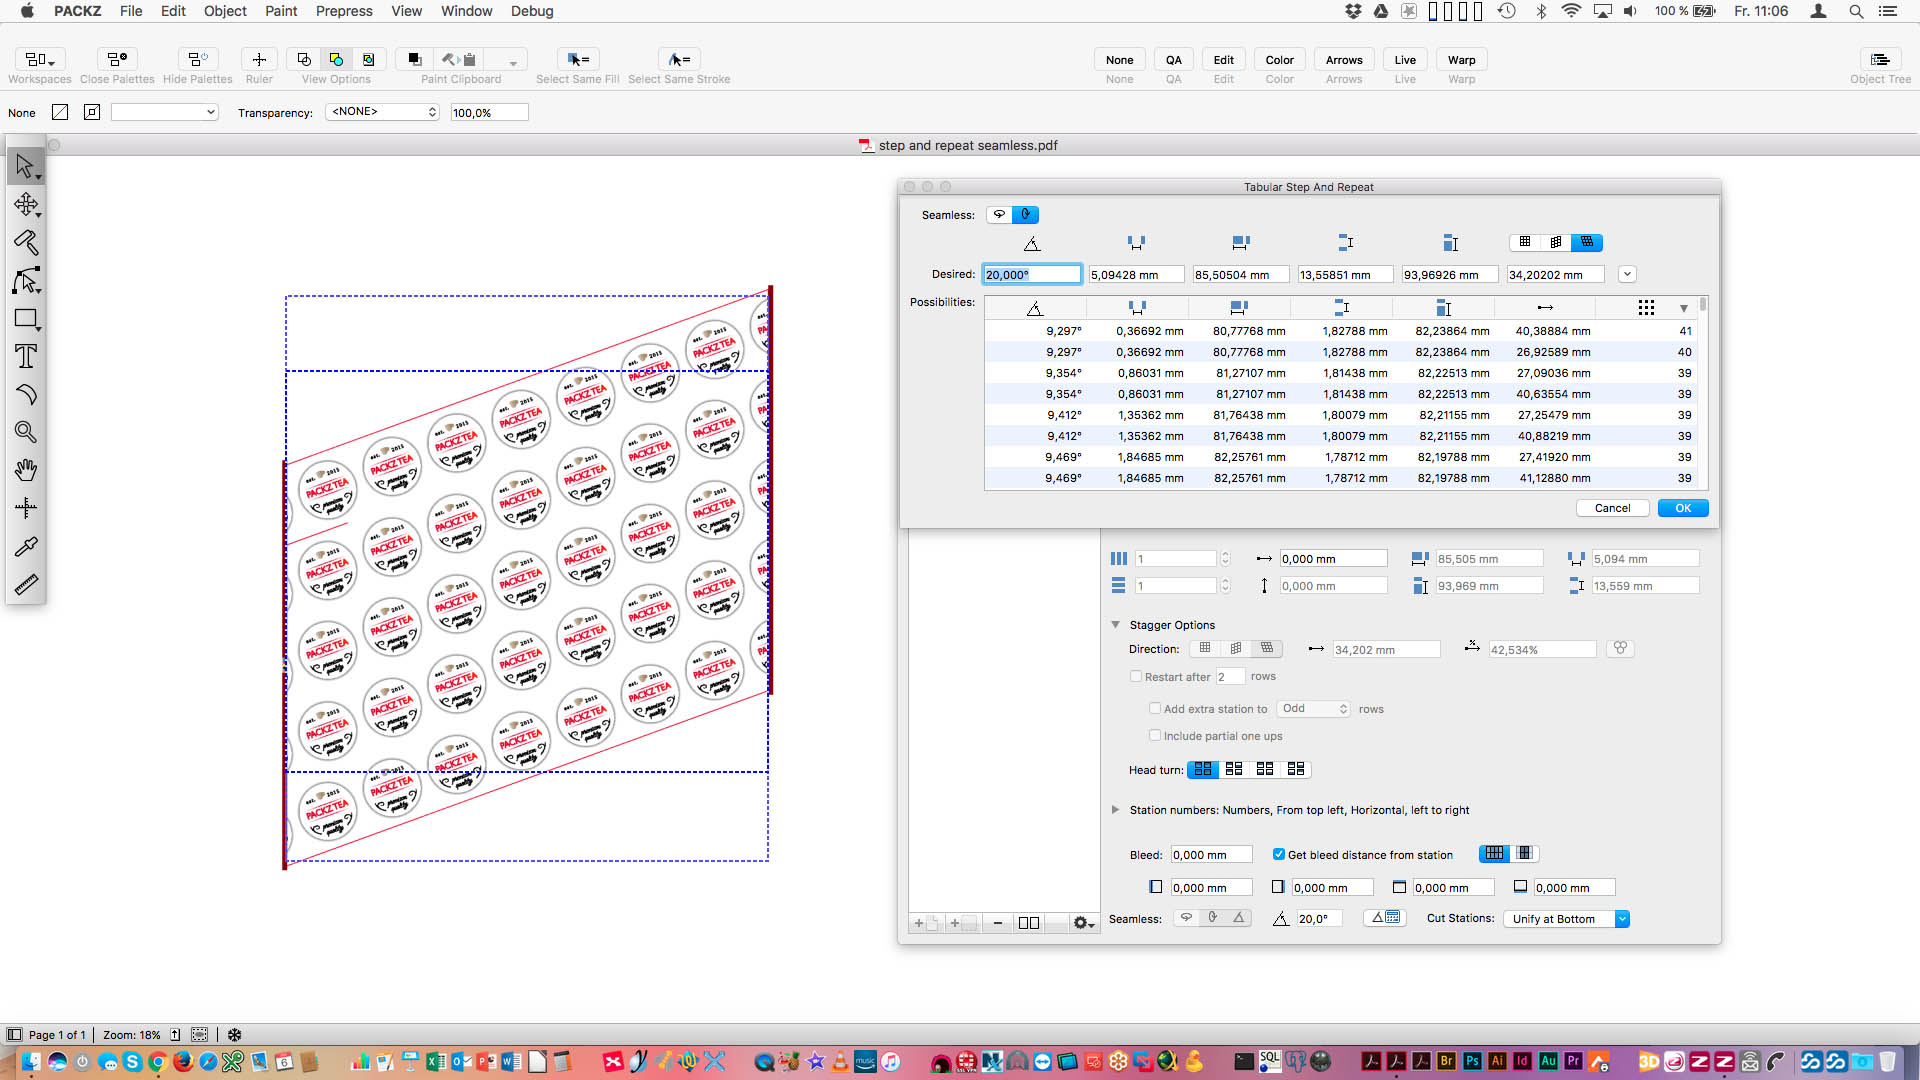This screenshot has width=1920, height=1080.
Task: Select the arrow selection tool
Action: 25,166
